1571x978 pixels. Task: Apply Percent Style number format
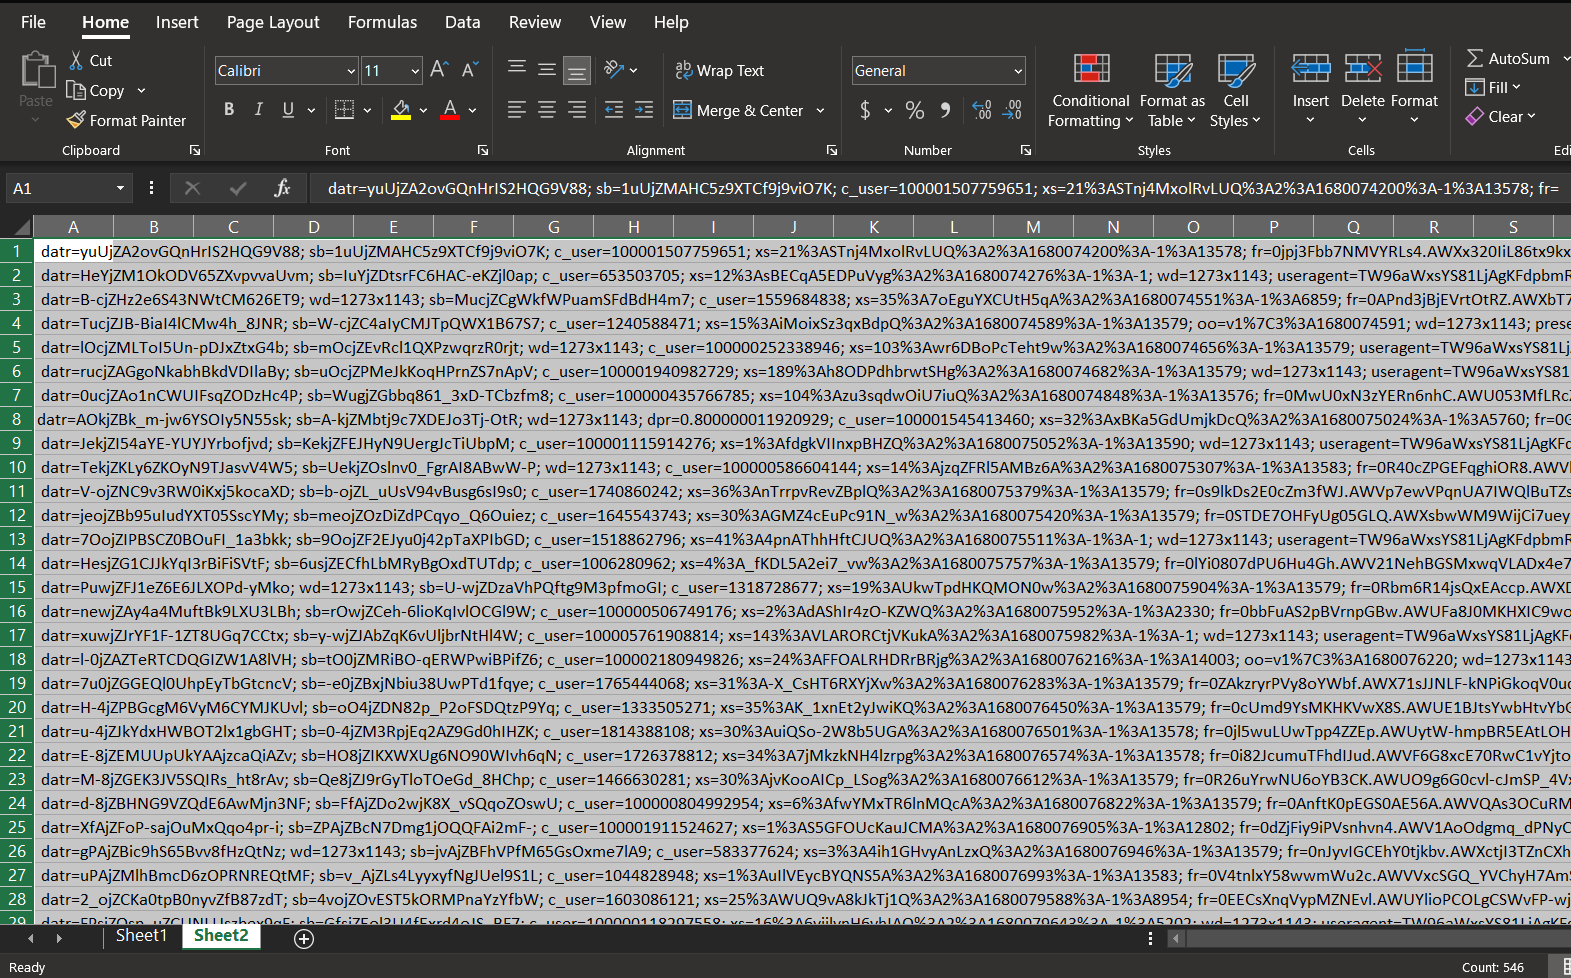pos(914,110)
